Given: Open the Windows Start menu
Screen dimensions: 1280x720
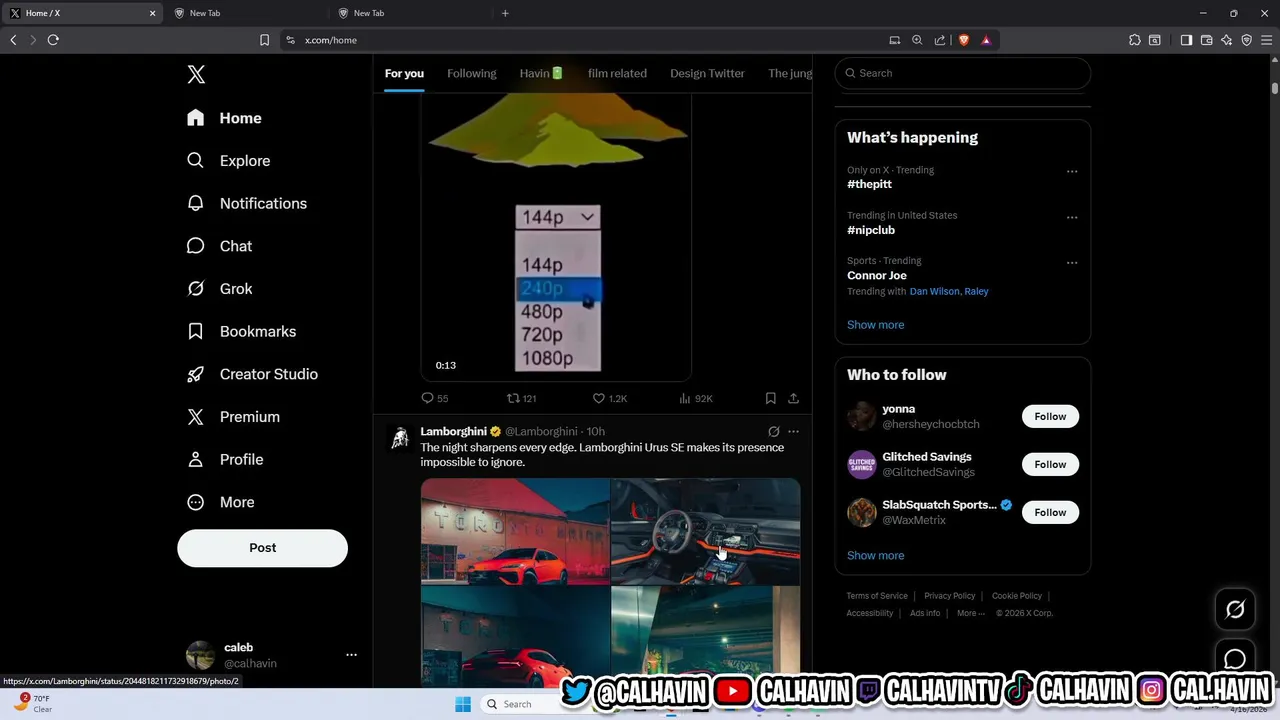Looking at the screenshot, I should (x=463, y=704).
